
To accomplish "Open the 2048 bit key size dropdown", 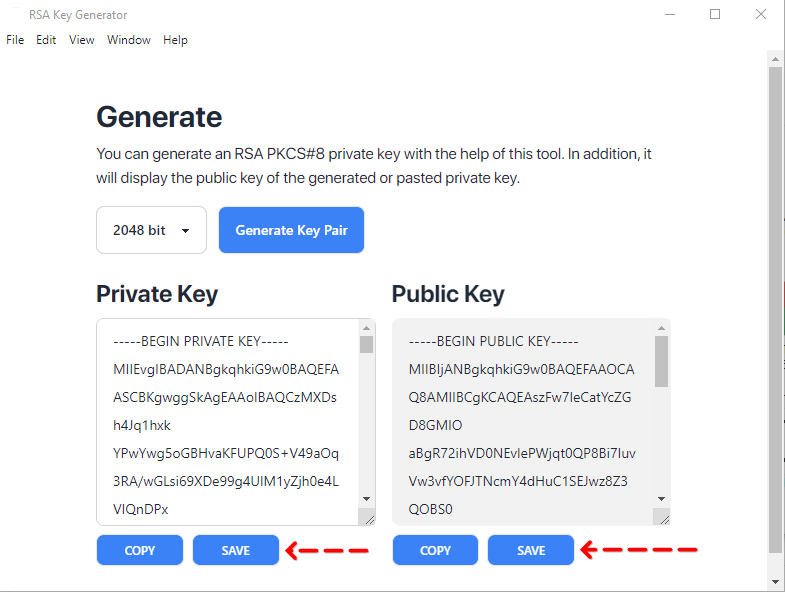I will (x=151, y=230).
